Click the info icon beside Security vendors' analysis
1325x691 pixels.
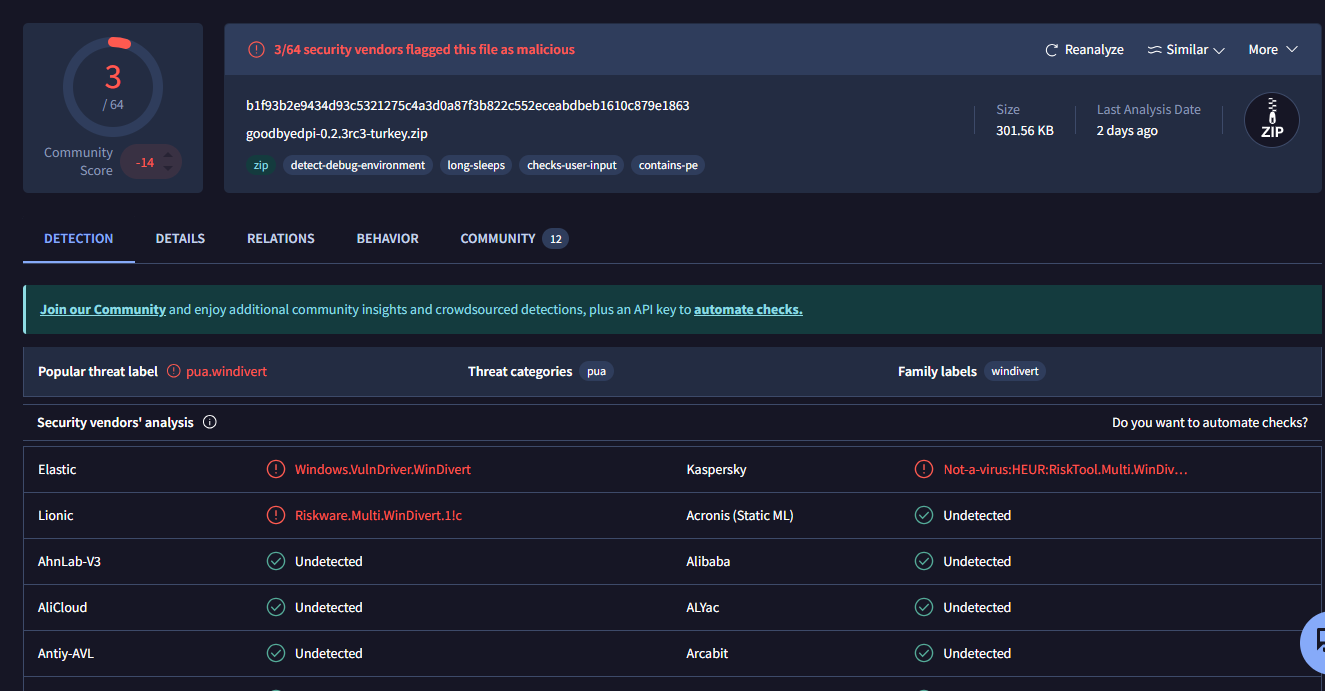210,422
